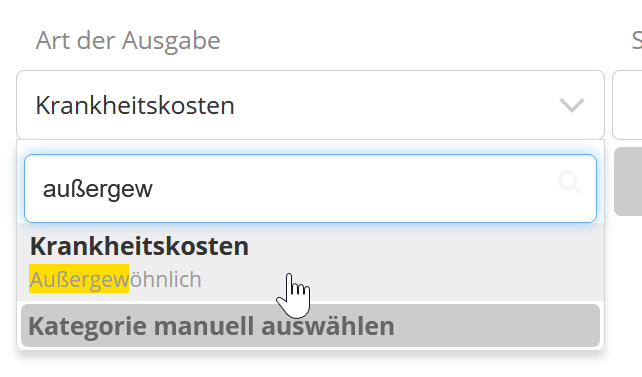The width and height of the screenshot is (642, 377).
Task: Click the Art der Ausgabe label
Action: click(x=128, y=41)
